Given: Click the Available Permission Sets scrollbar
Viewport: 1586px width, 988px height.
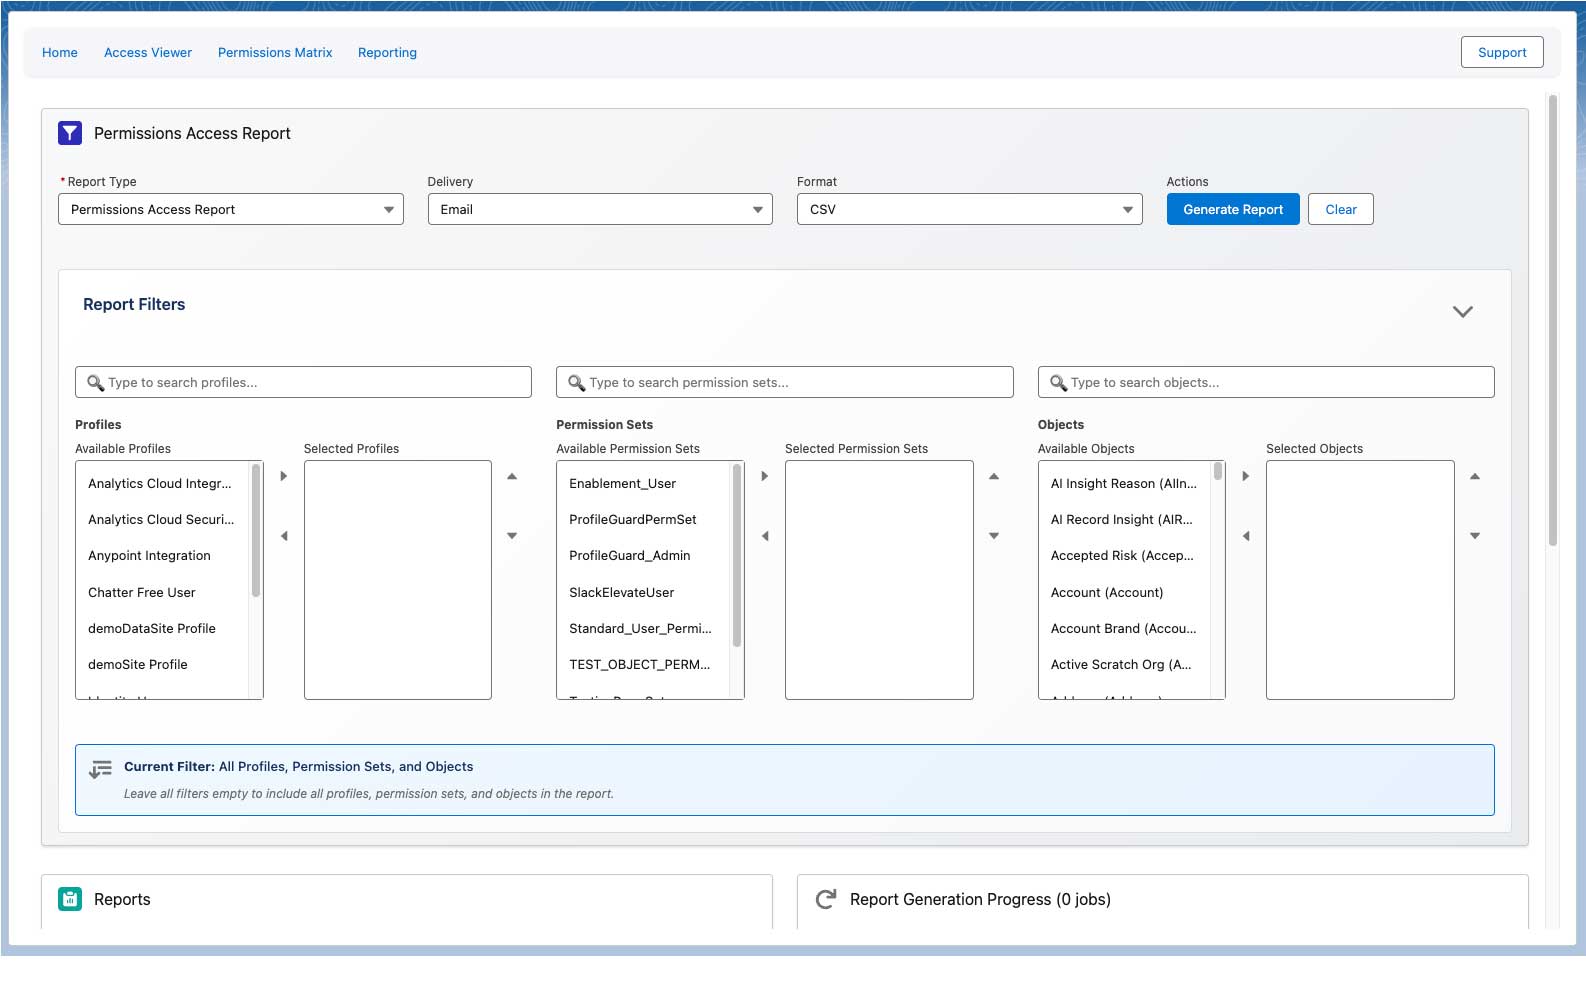Looking at the screenshot, I should 737,556.
